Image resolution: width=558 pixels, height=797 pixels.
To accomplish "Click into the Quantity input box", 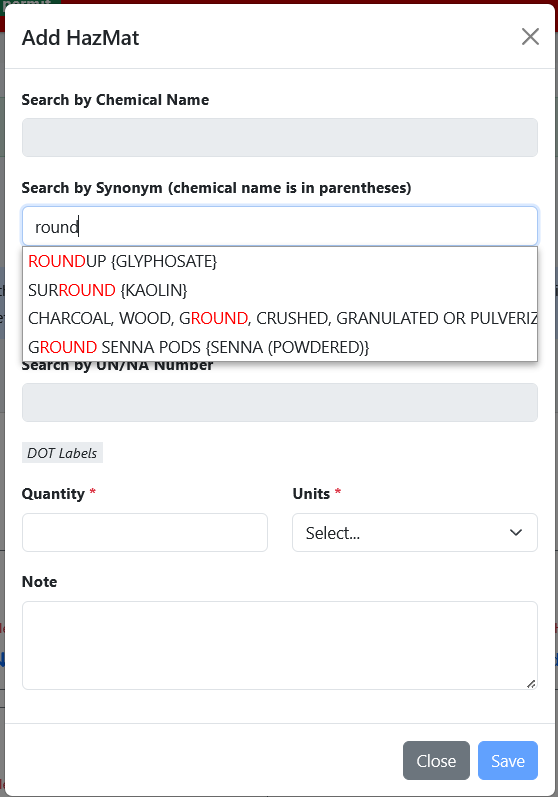I will [145, 532].
